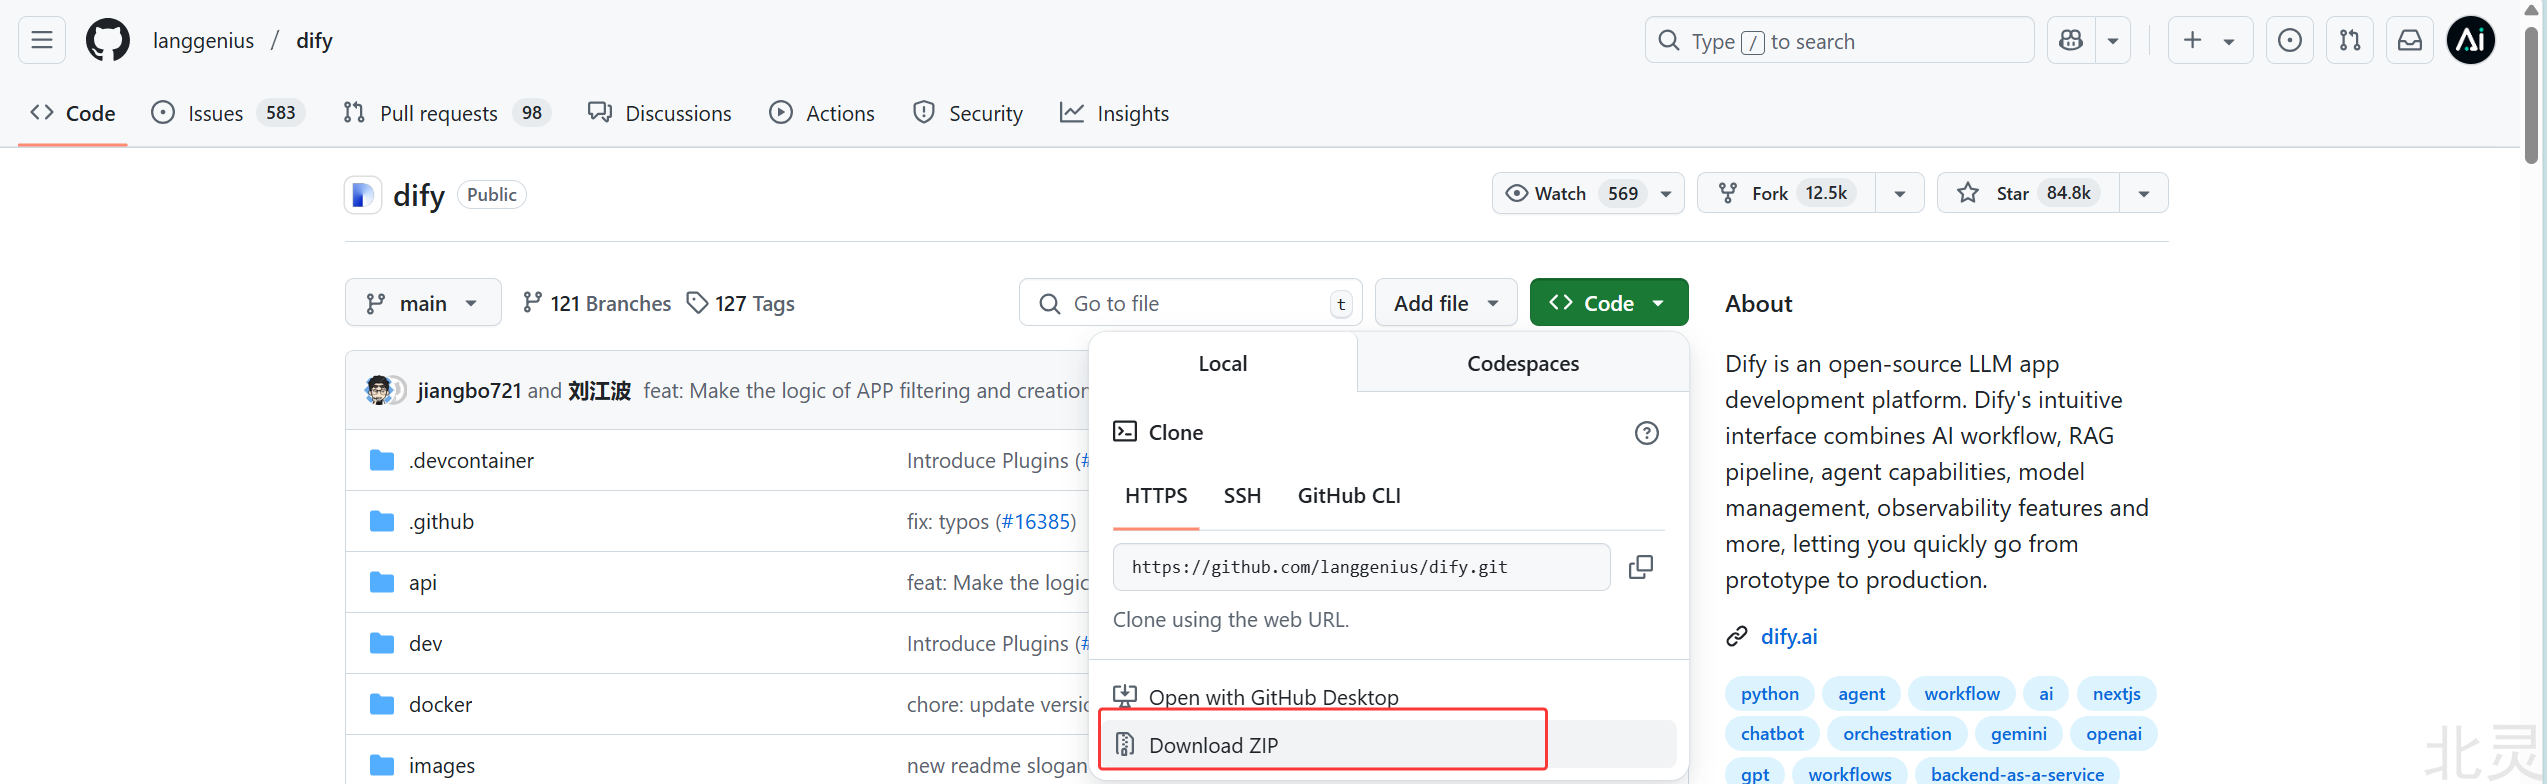Toggle the green Code button
This screenshot has height=784, width=2547.
[x=1609, y=302]
